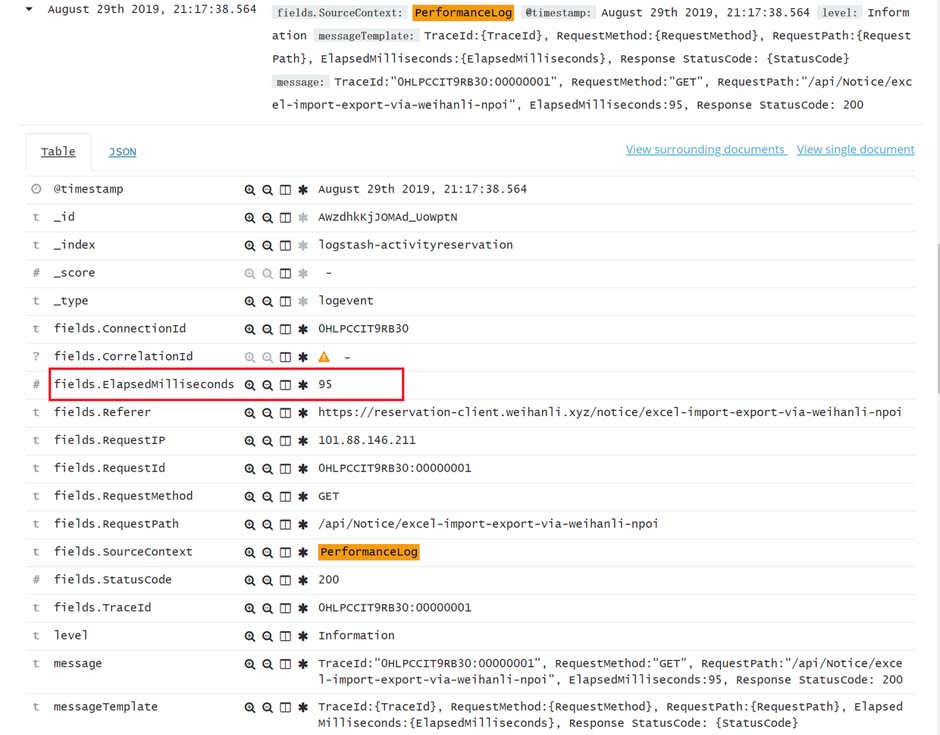
Task: Filter for fields.RequestIP value
Action: (x=249, y=441)
